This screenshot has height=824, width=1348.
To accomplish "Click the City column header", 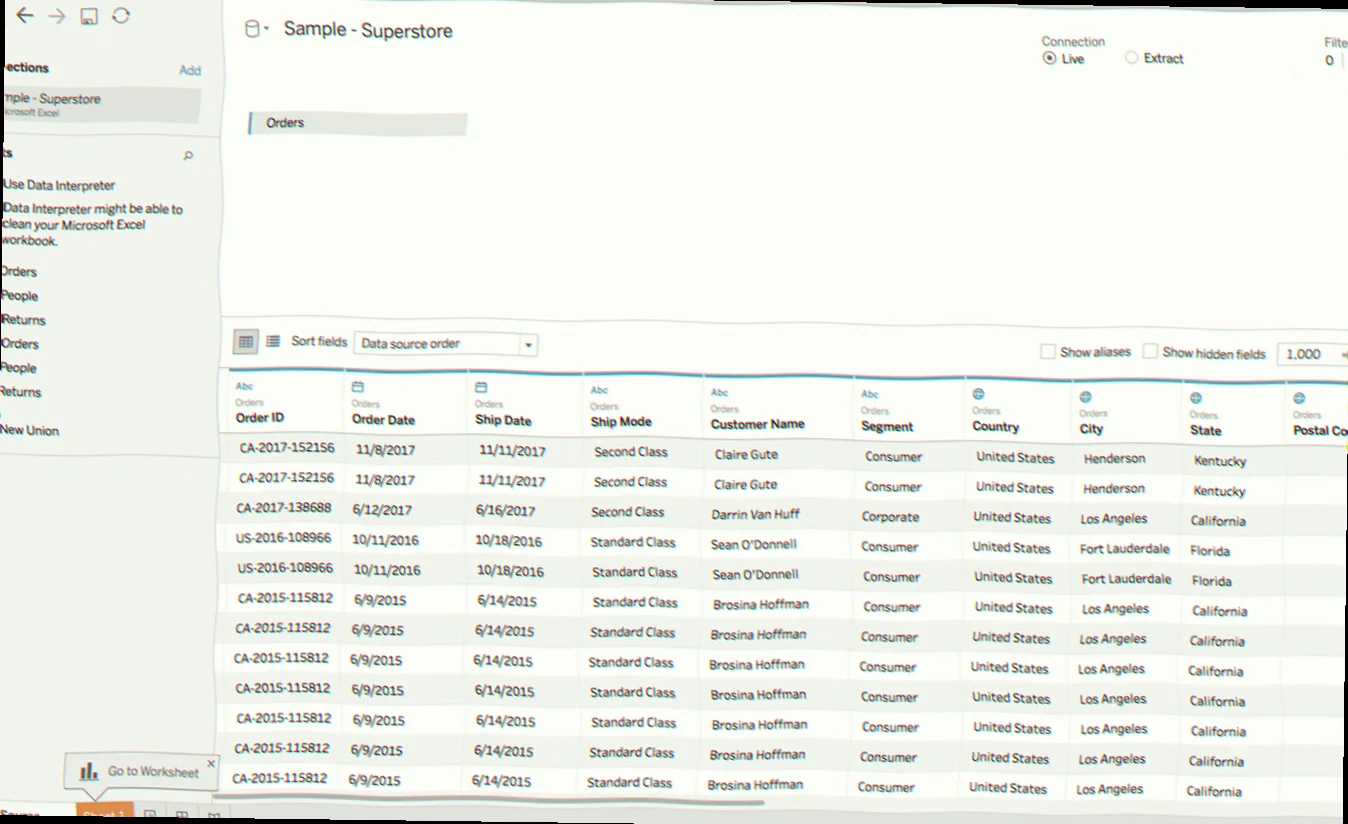I will click(x=1091, y=429).
